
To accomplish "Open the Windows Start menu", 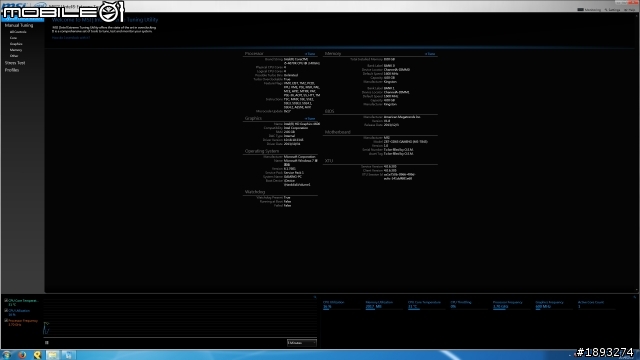I will coord(6,355).
